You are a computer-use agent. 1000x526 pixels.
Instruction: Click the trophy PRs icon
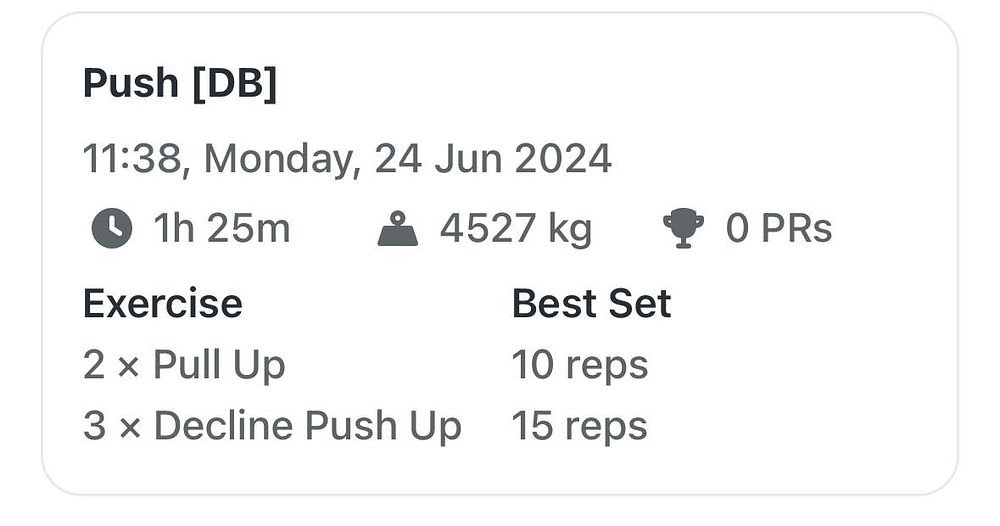coord(684,228)
